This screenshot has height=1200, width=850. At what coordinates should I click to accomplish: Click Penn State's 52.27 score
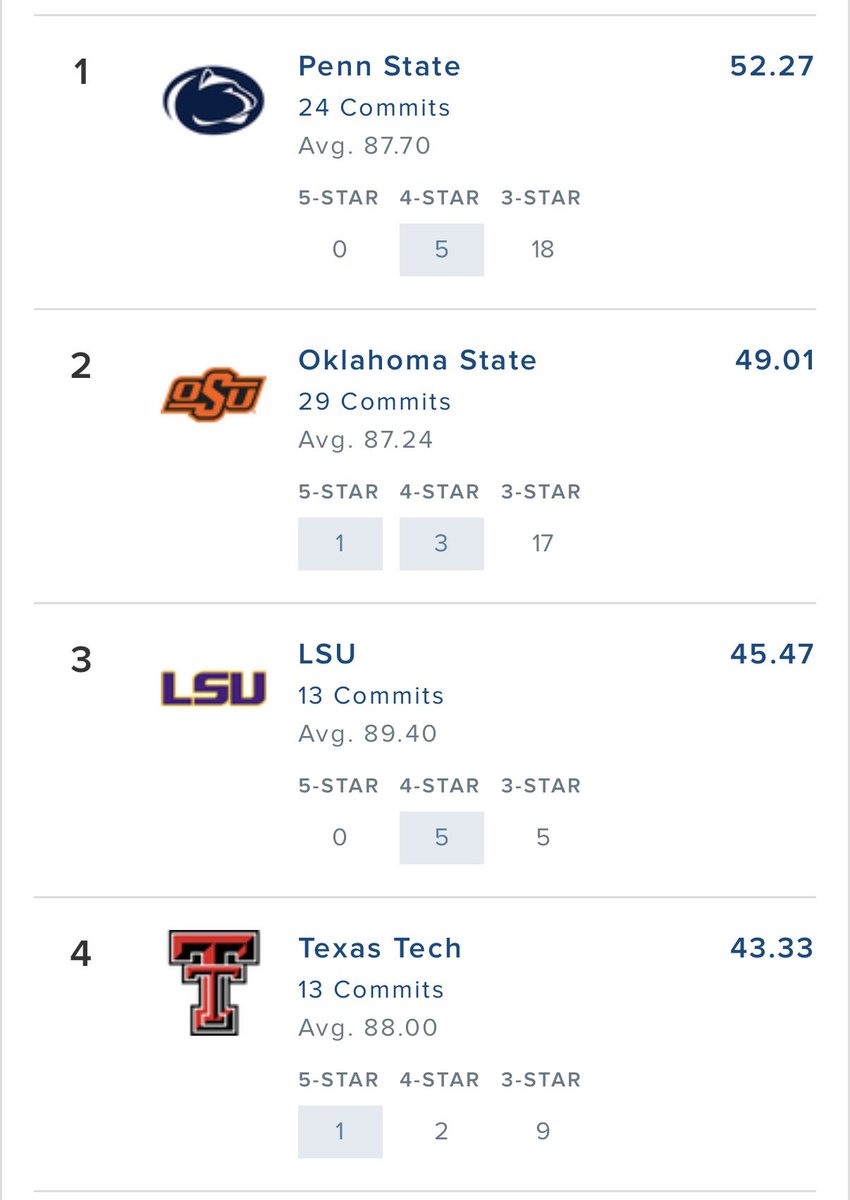pos(772,67)
